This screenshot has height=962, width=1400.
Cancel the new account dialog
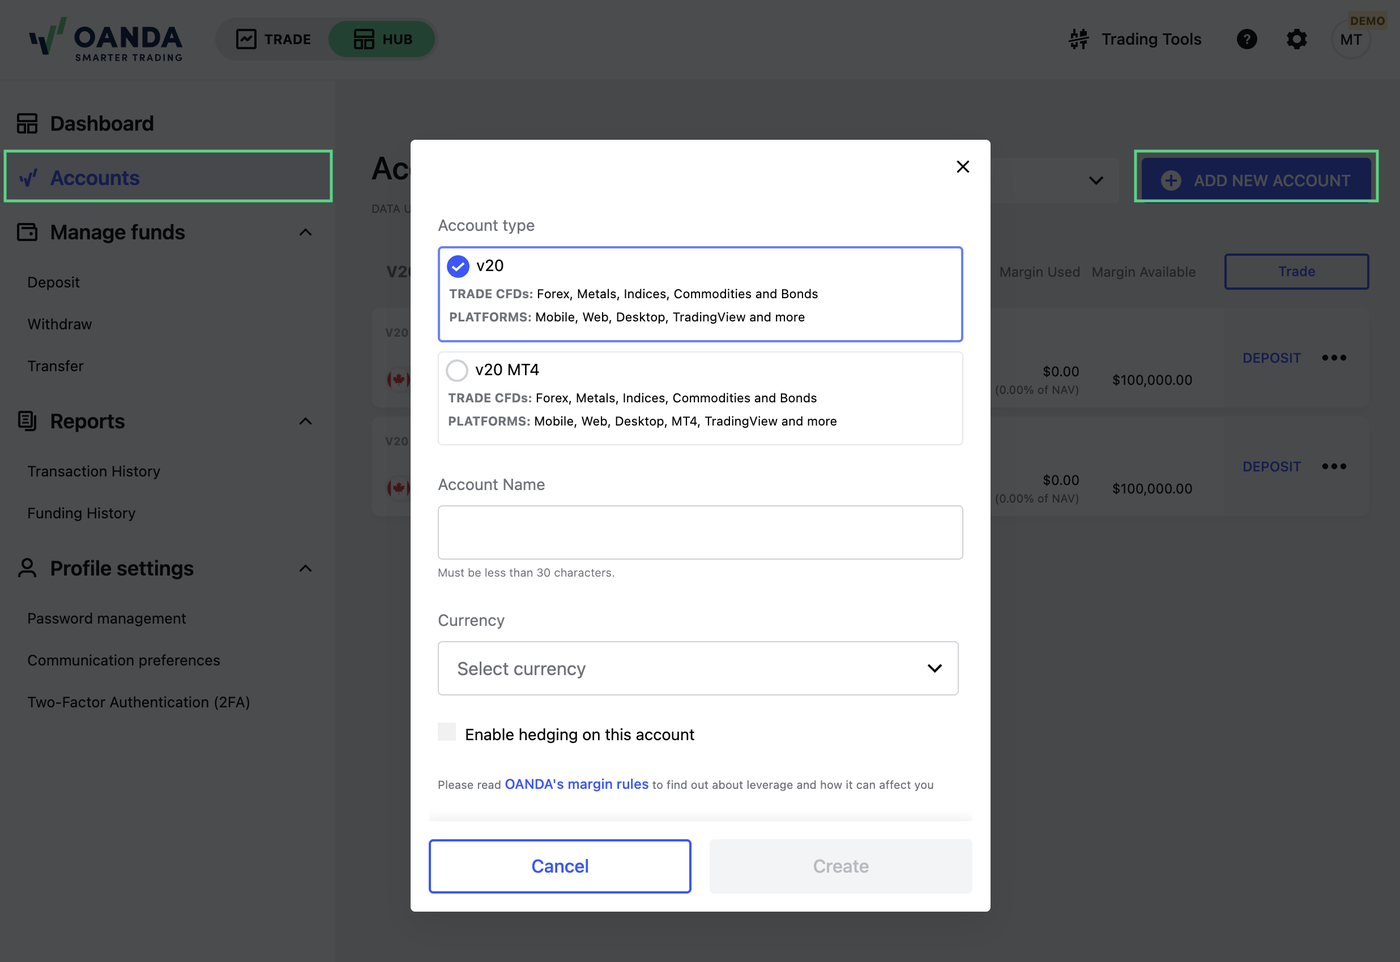[x=560, y=866]
